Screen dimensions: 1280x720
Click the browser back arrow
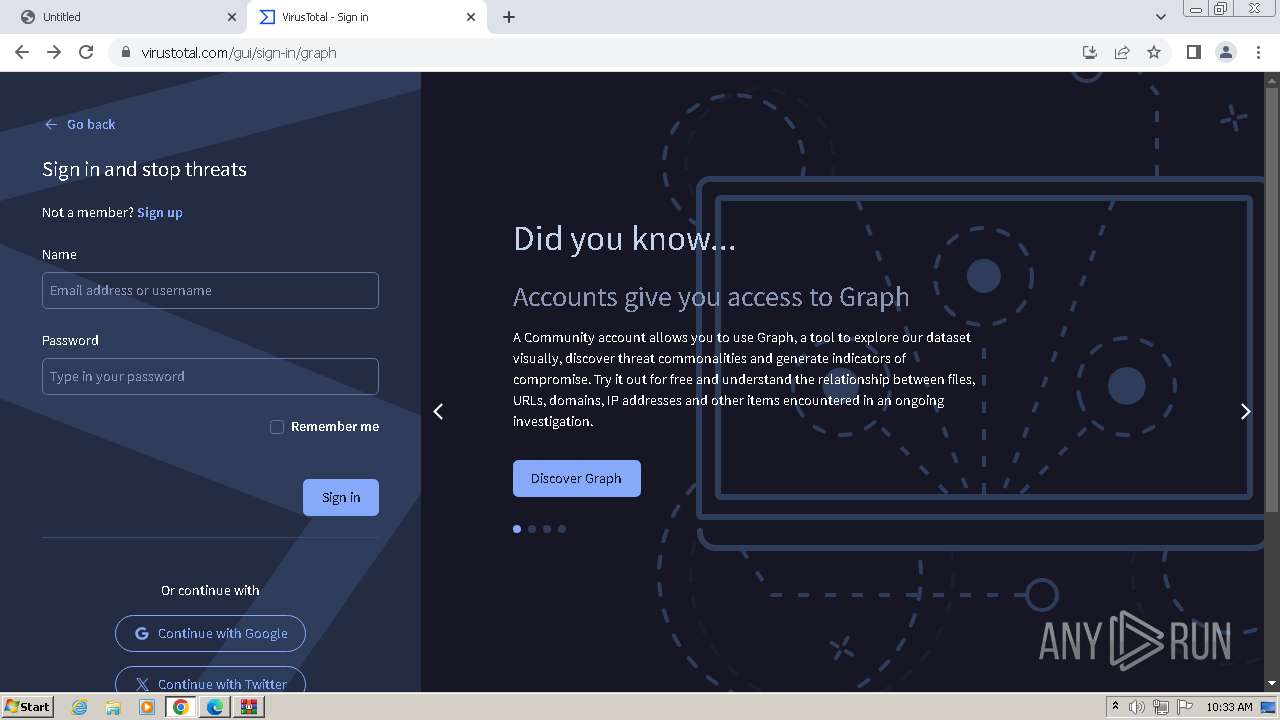tap(22, 52)
